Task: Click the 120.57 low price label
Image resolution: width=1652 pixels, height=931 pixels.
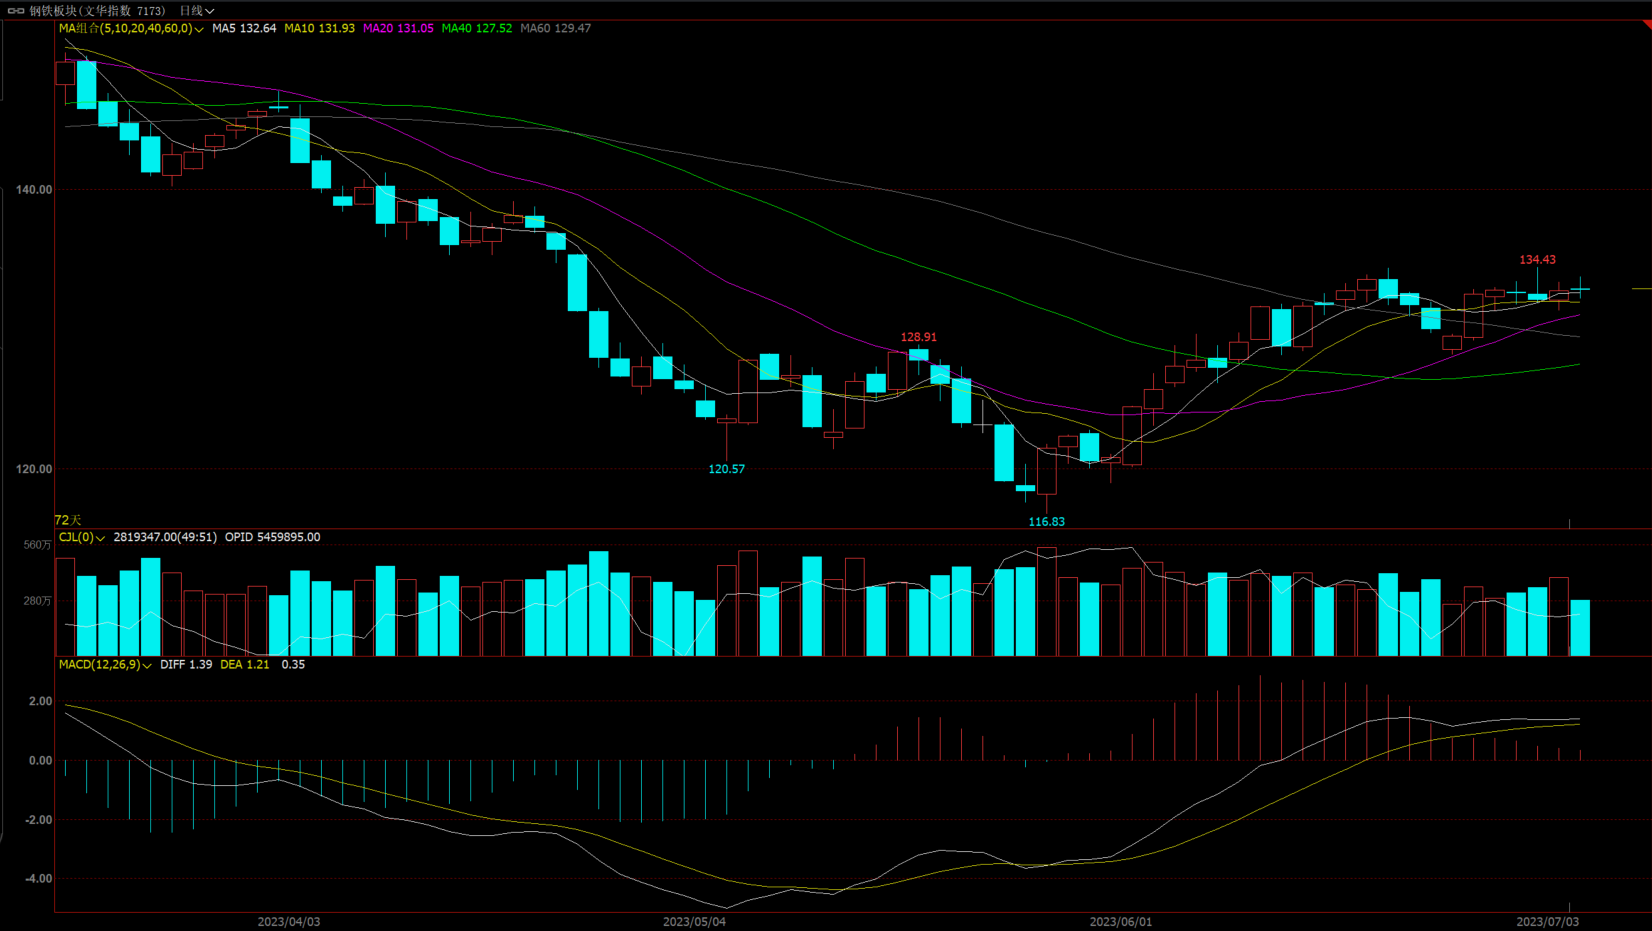Action: tap(727, 469)
